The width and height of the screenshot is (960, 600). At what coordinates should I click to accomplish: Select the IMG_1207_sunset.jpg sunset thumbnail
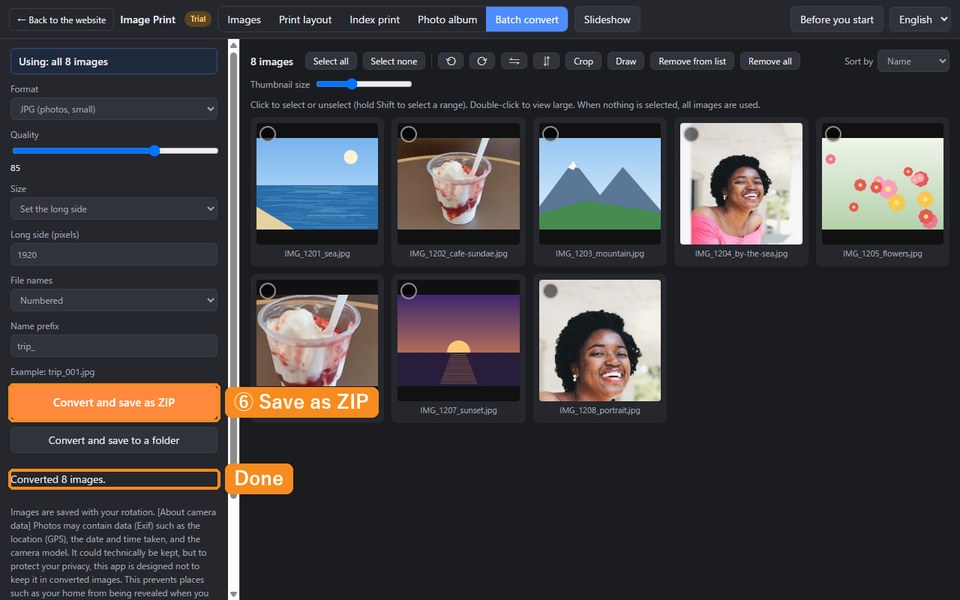pyautogui.click(x=459, y=340)
